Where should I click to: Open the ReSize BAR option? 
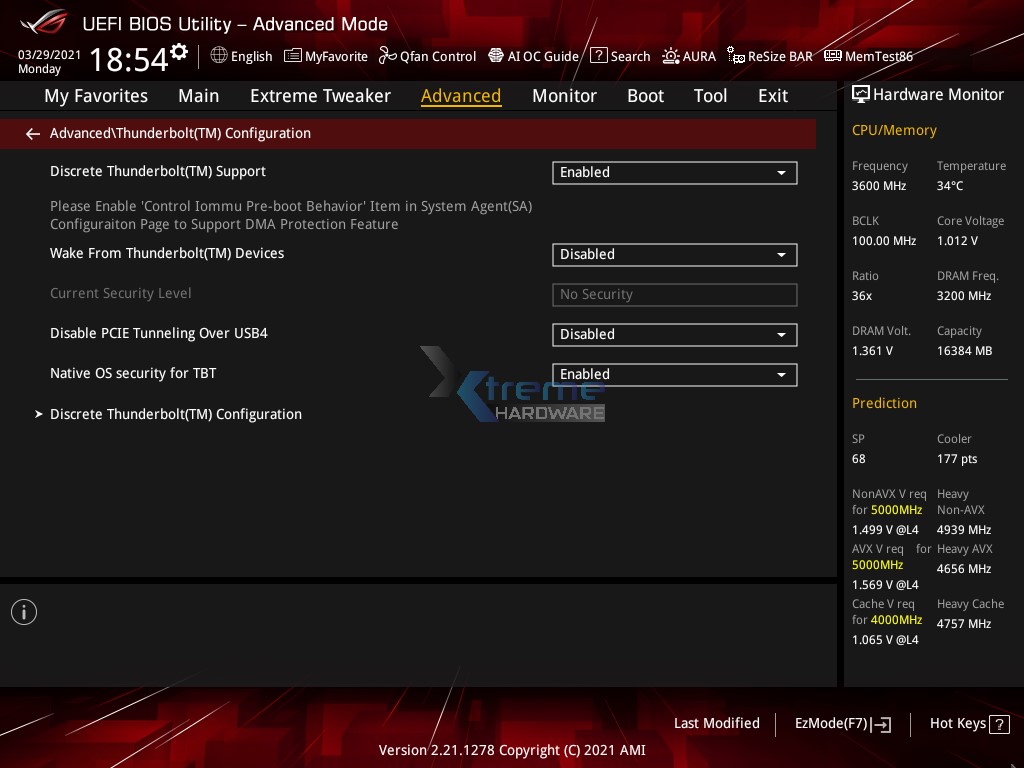[x=769, y=56]
